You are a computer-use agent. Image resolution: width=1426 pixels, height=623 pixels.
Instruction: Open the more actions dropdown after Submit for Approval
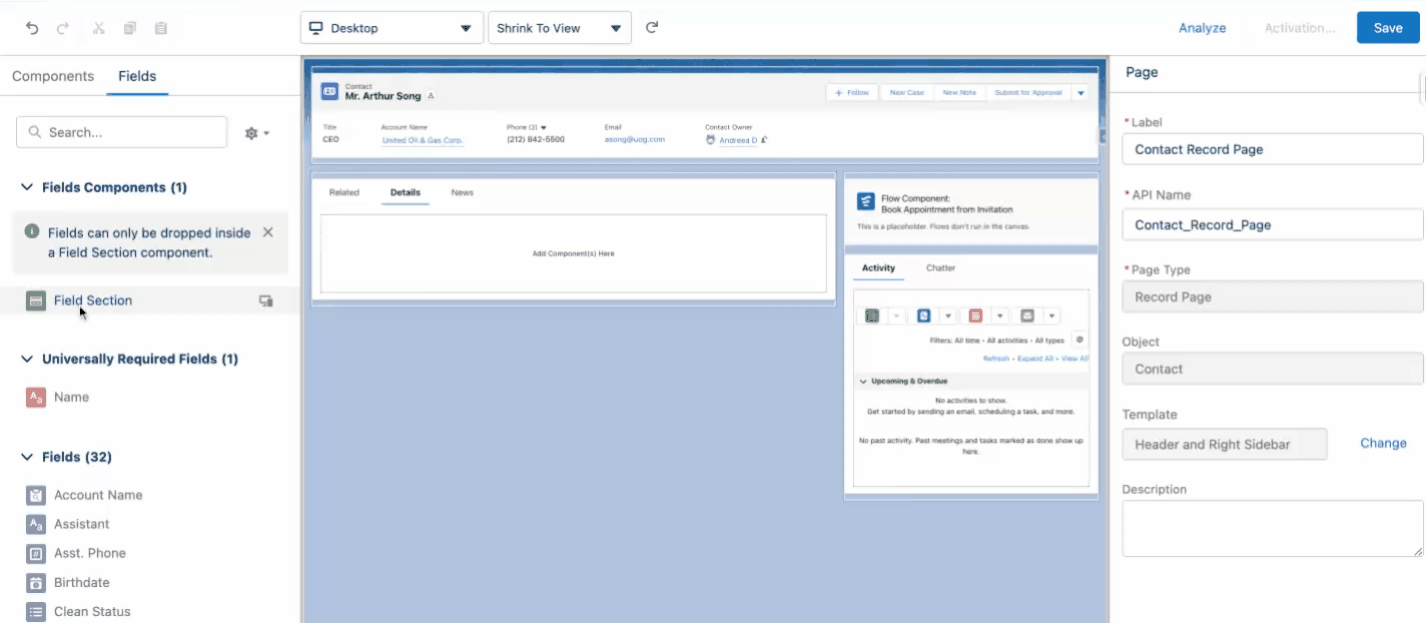1081,93
